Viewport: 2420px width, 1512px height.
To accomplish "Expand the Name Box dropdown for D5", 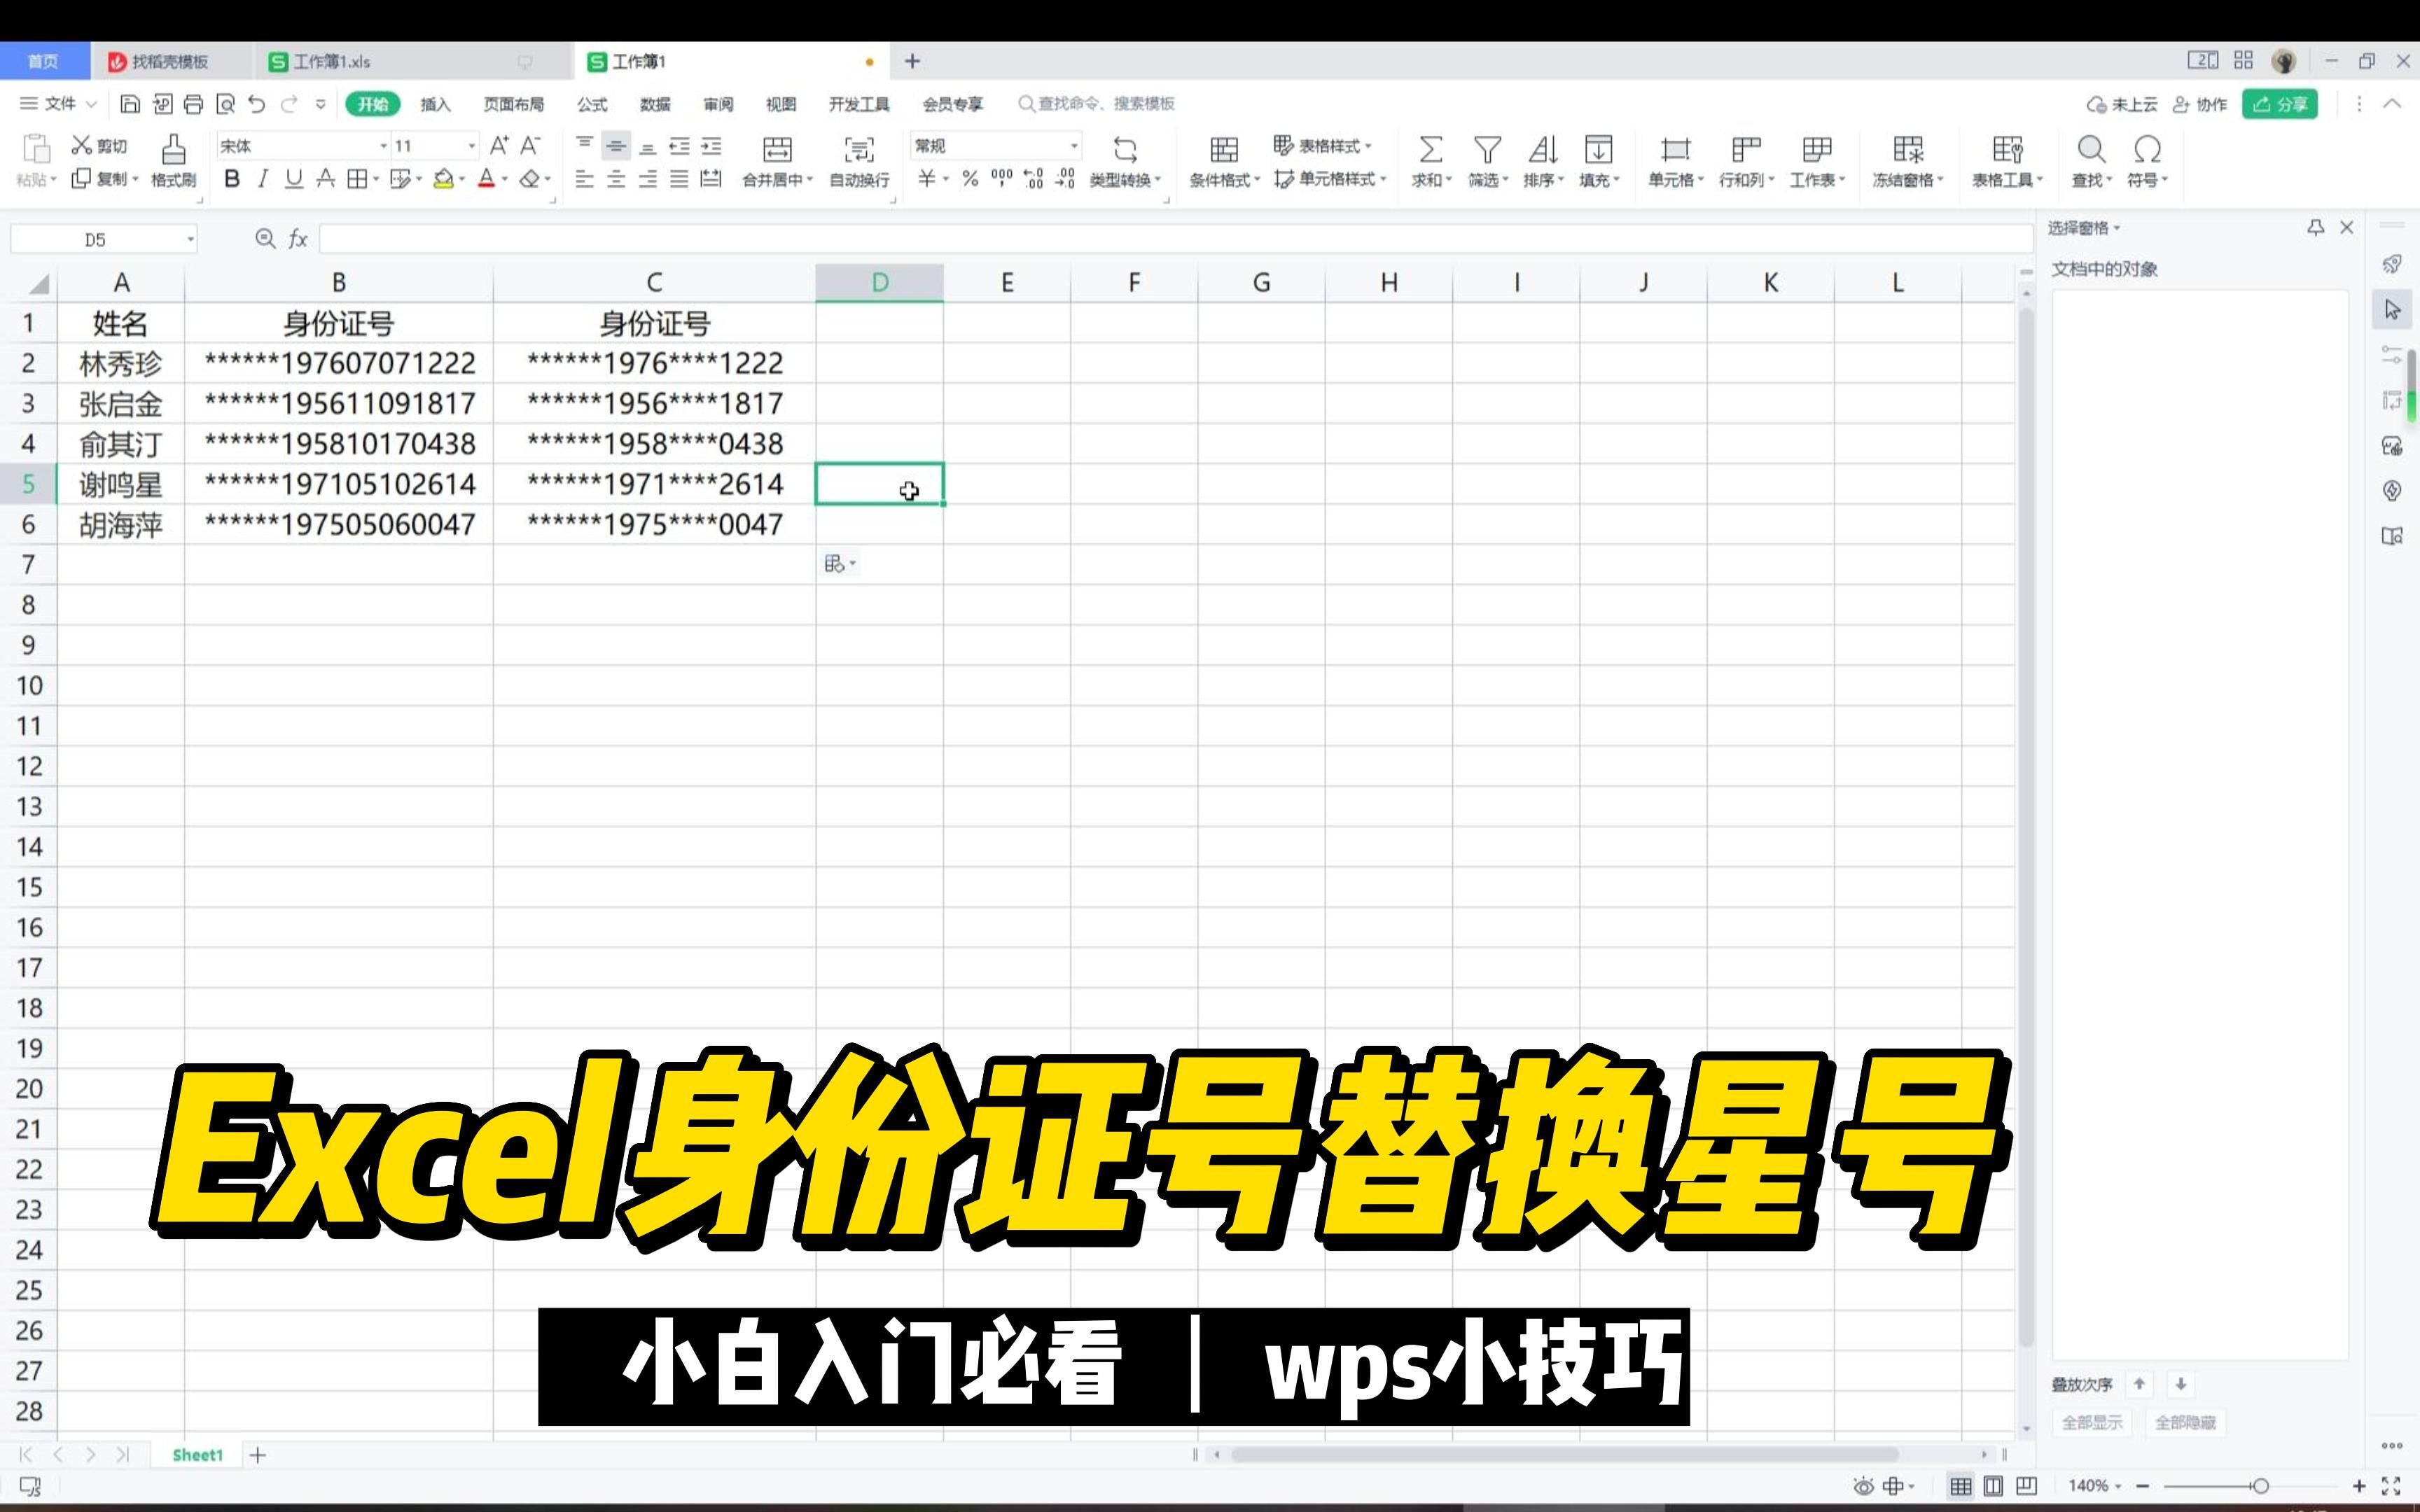I will coord(190,240).
